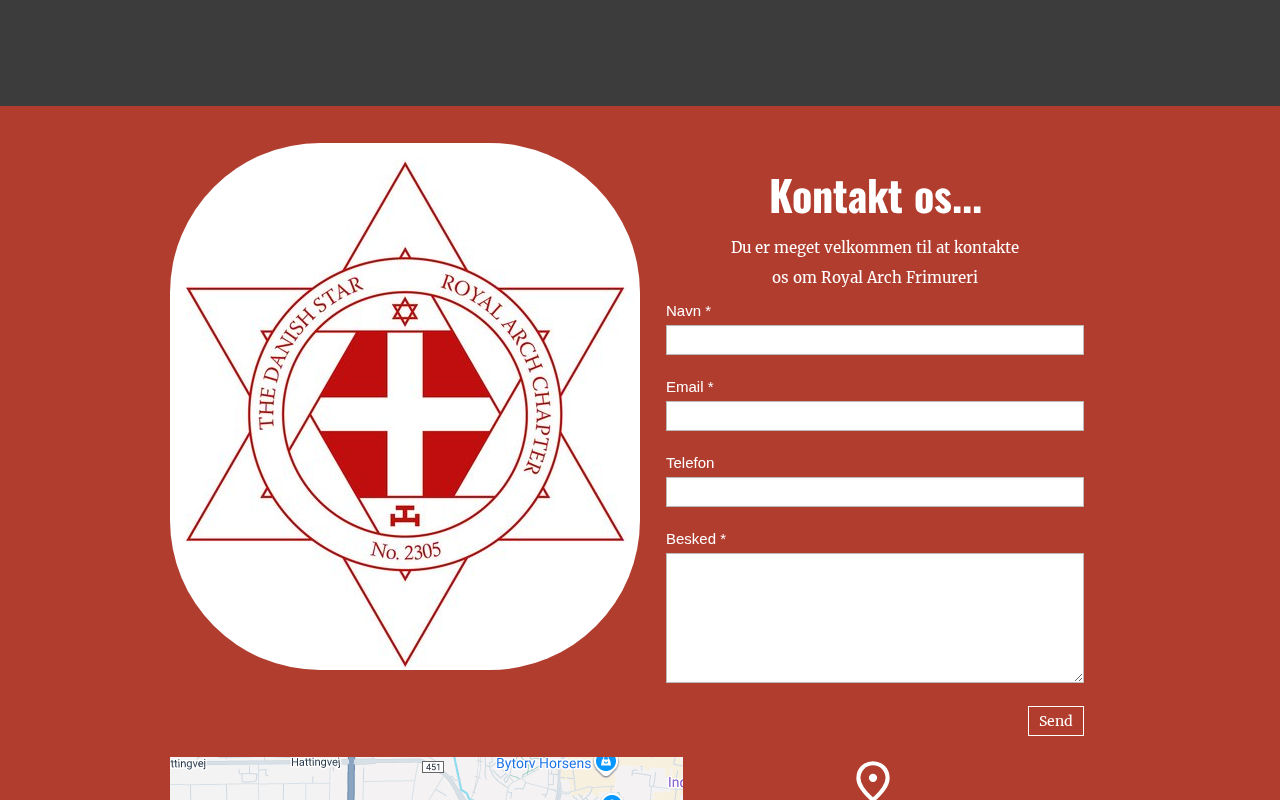Click the 451 road badge on map
Image resolution: width=1280 pixels, height=800 pixels.
(433, 767)
